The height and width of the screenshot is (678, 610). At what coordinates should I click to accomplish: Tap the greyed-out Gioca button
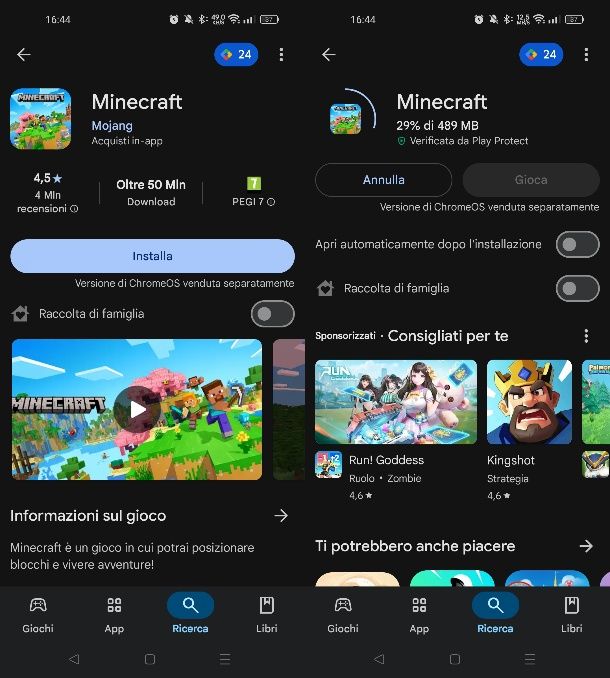tap(531, 180)
